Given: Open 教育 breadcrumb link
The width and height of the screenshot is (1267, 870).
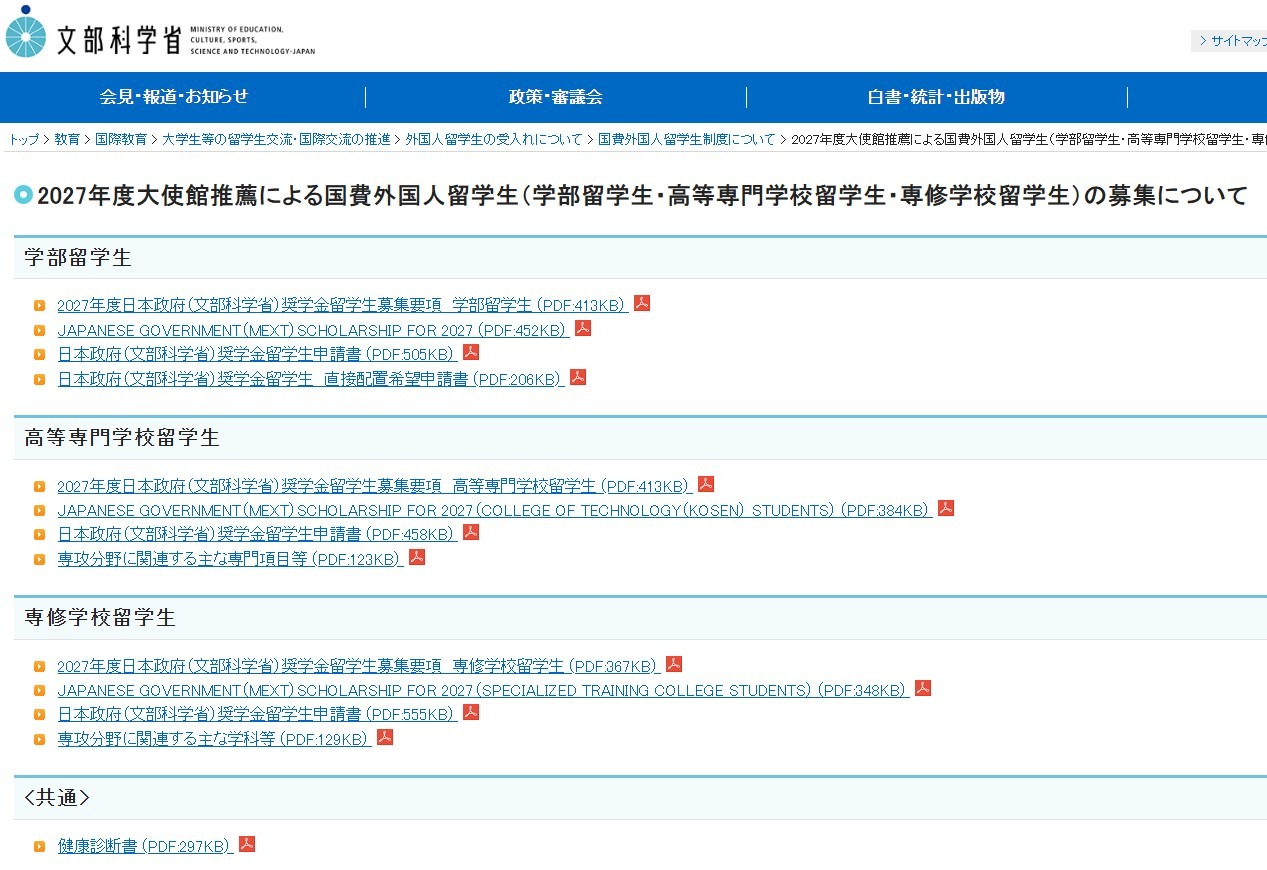Looking at the screenshot, I should pyautogui.click(x=67, y=140).
